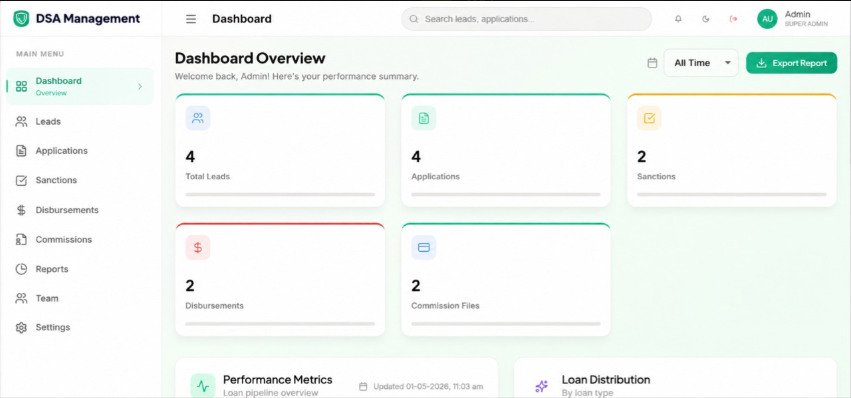This screenshot has width=851, height=398.
Task: Click the Sanctions card label
Action: click(x=656, y=176)
